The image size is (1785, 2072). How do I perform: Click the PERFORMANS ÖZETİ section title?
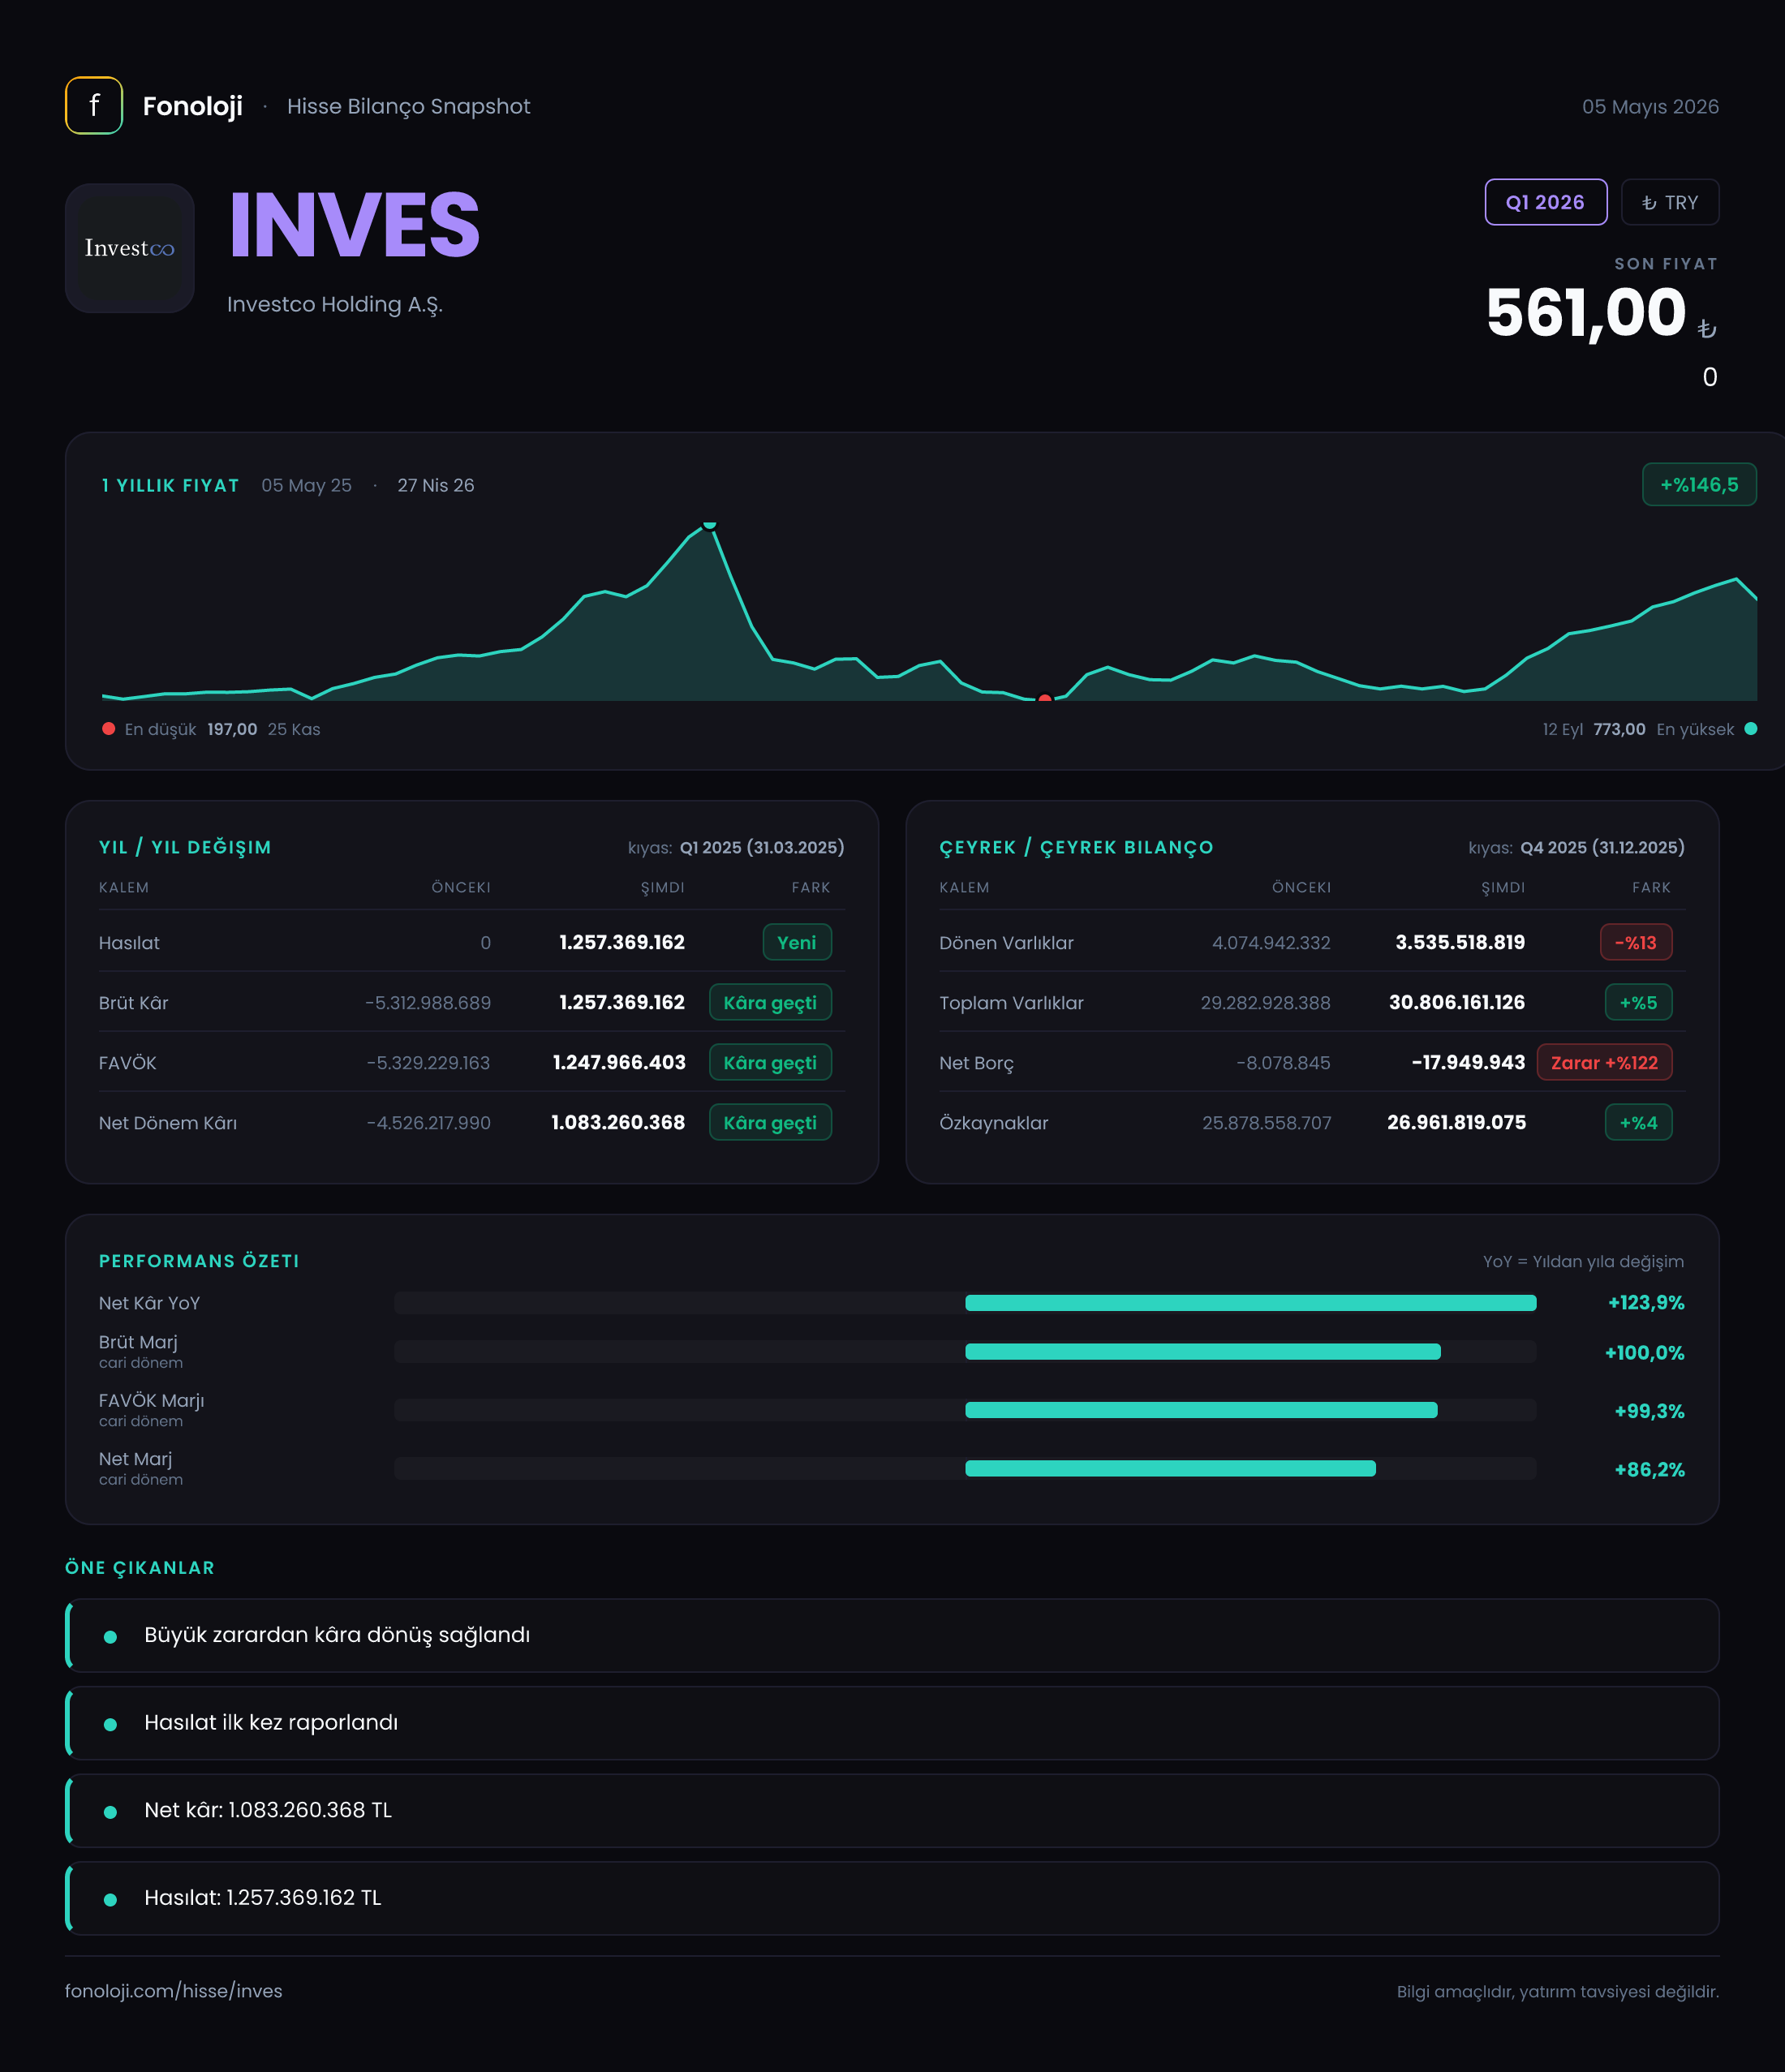point(199,1261)
